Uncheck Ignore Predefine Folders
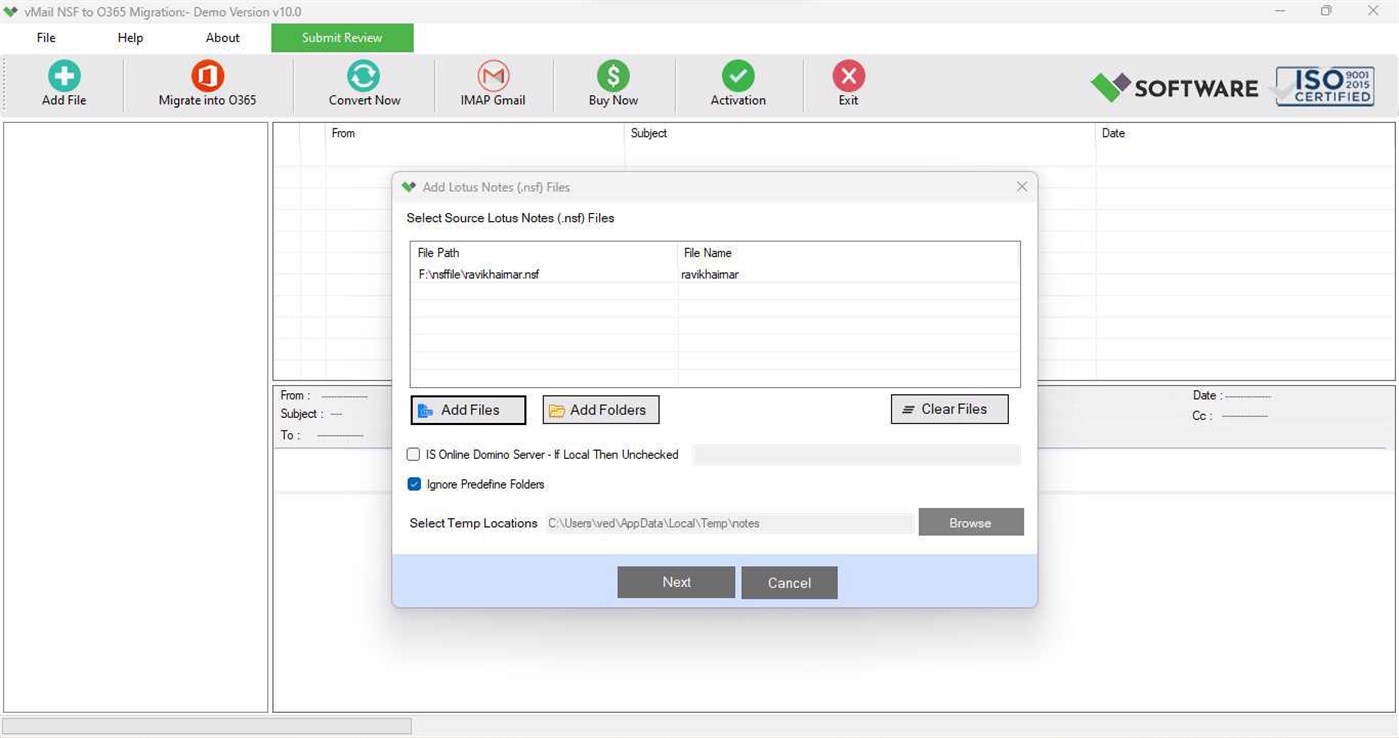The image size is (1399, 738). pos(414,484)
